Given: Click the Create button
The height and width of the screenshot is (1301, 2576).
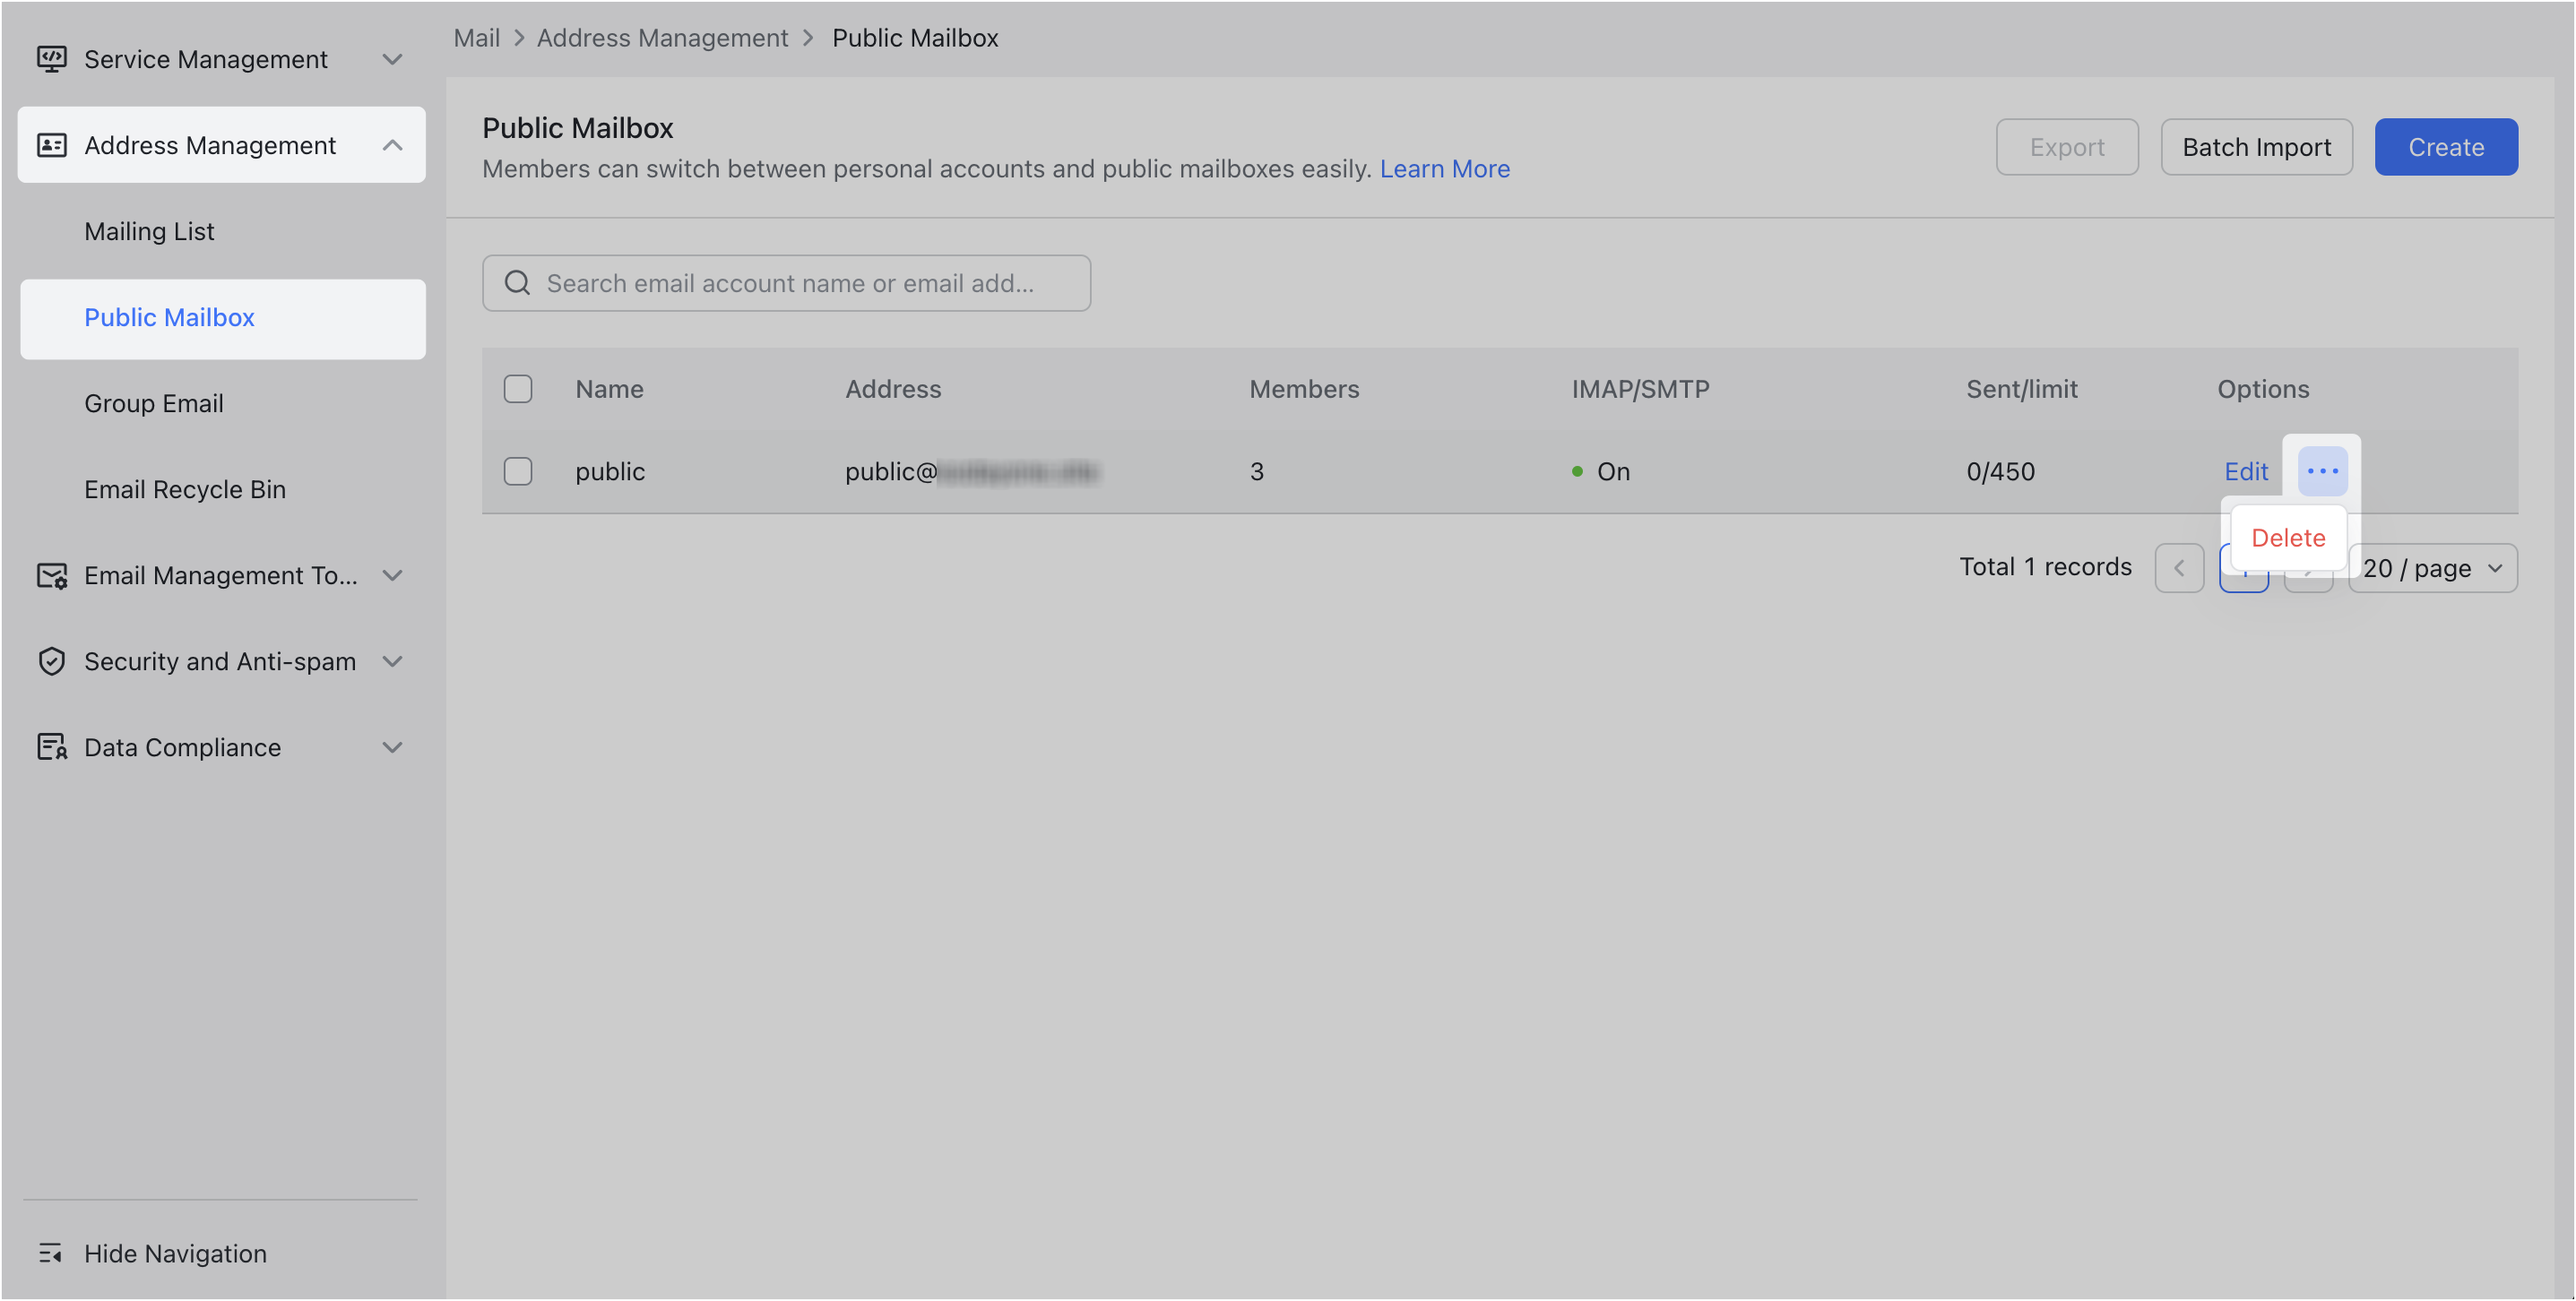Looking at the screenshot, I should point(2446,146).
